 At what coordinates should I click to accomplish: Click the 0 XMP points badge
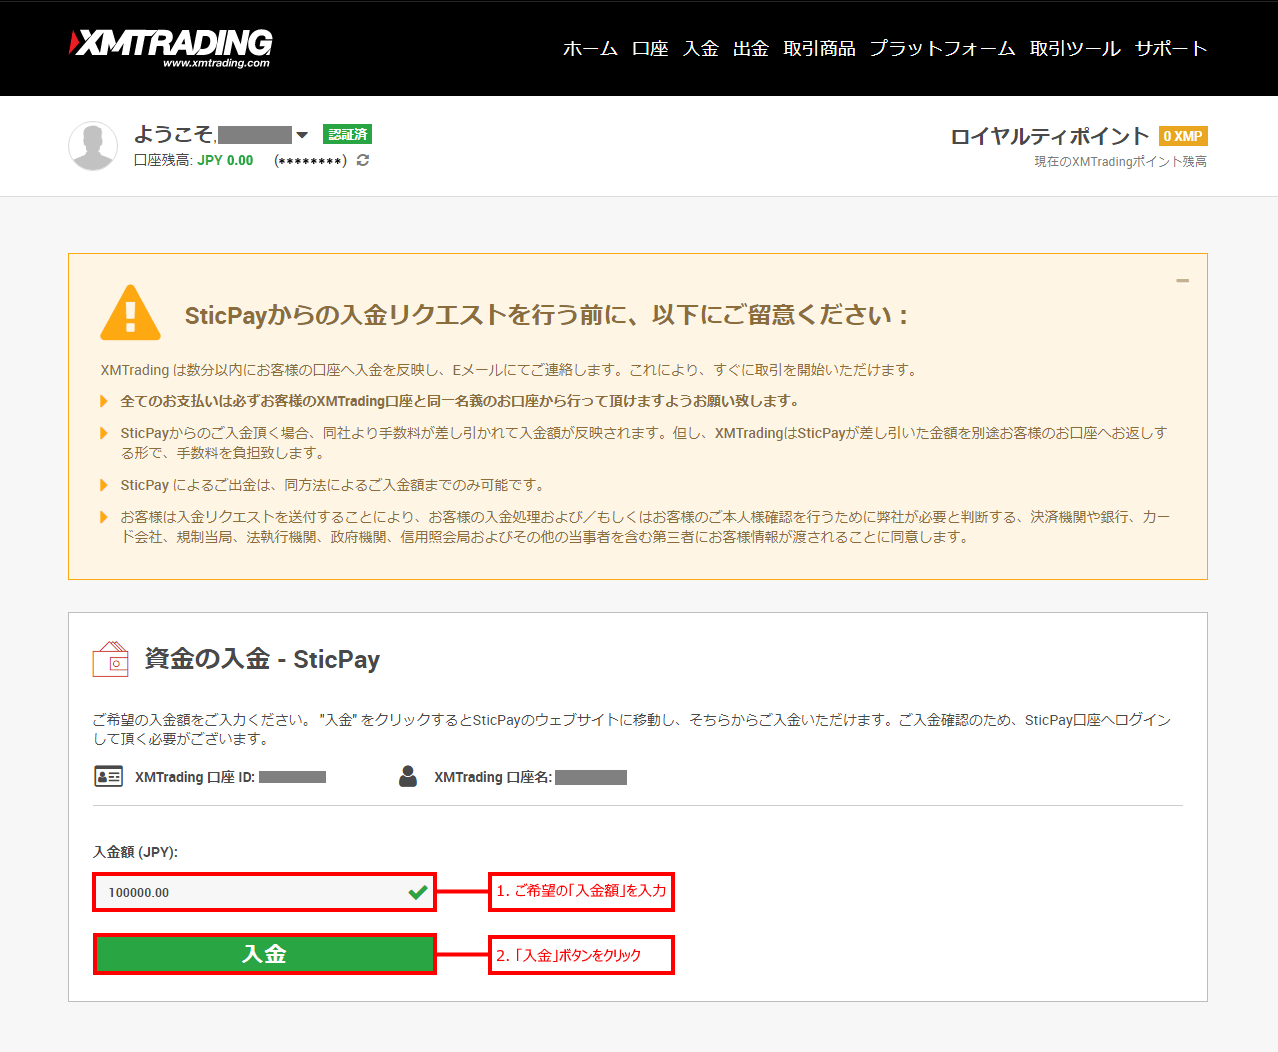click(1183, 136)
